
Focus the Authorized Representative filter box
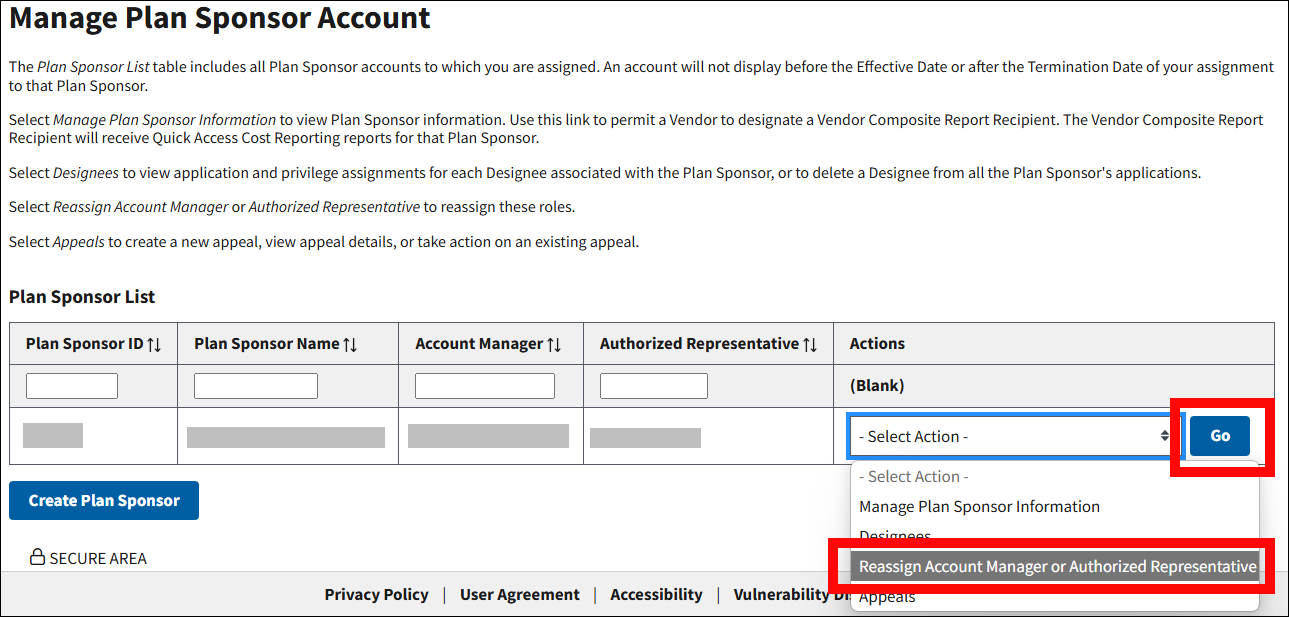click(654, 386)
